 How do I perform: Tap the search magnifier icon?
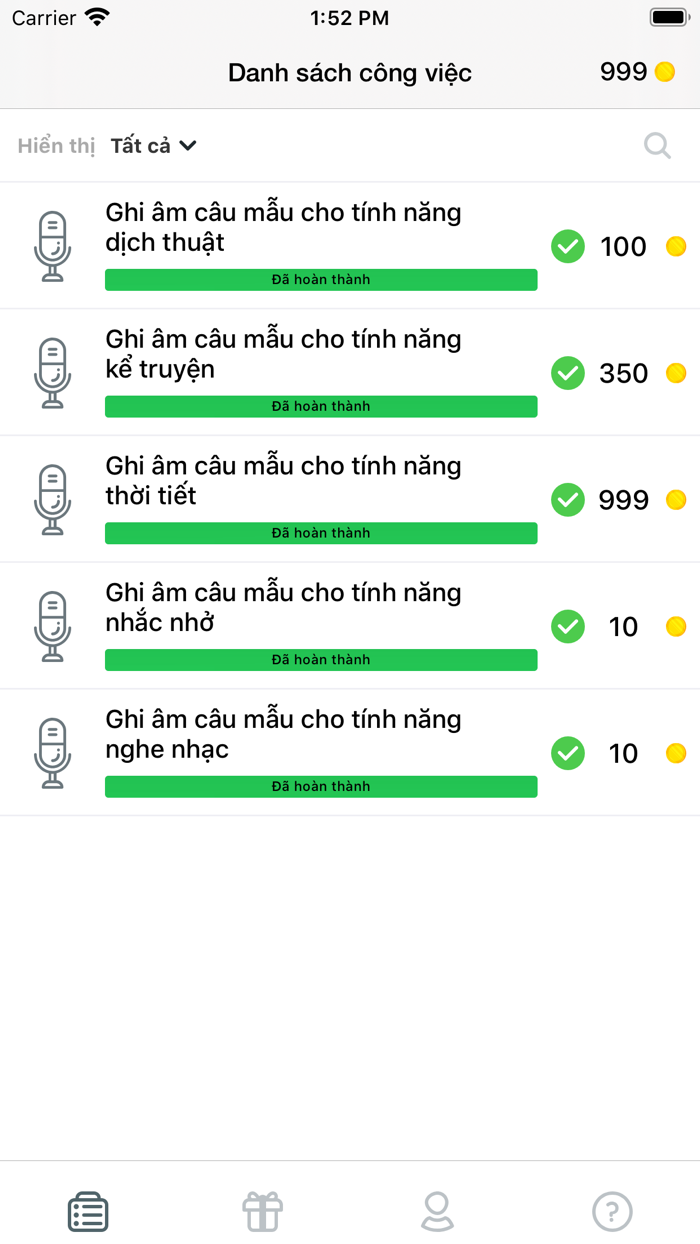coord(657,145)
